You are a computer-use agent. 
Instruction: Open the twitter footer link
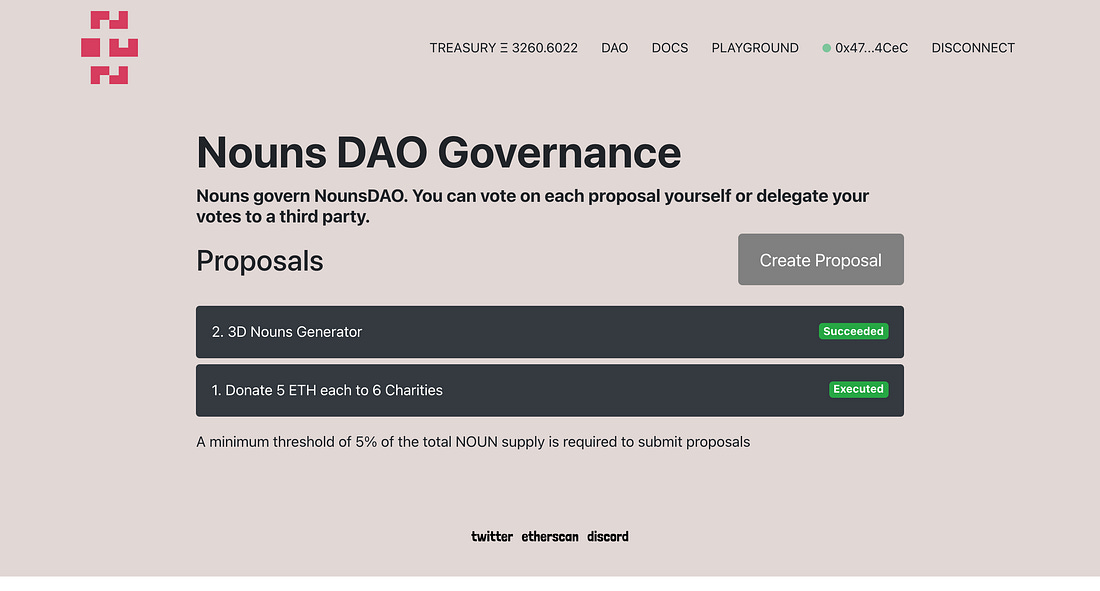click(492, 537)
